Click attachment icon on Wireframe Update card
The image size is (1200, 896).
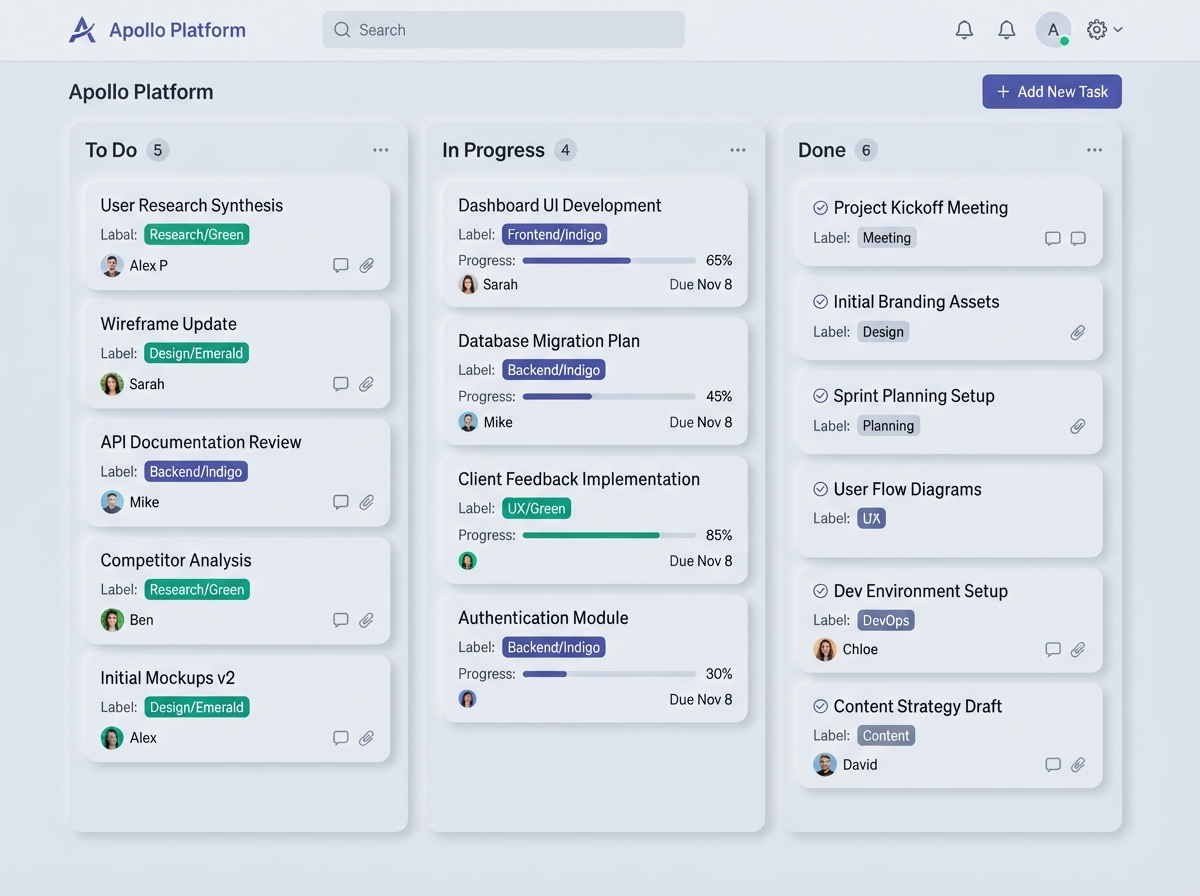click(x=367, y=384)
